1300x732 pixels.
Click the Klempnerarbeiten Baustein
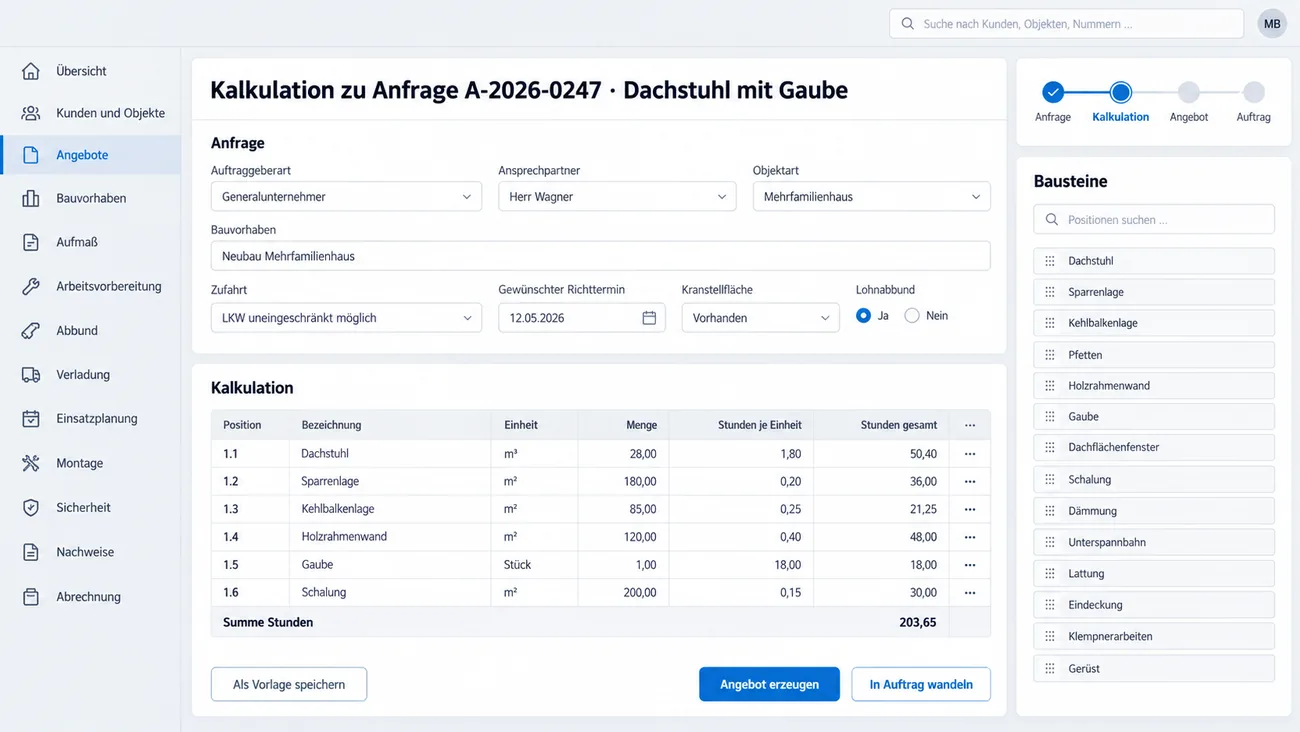coord(1154,637)
